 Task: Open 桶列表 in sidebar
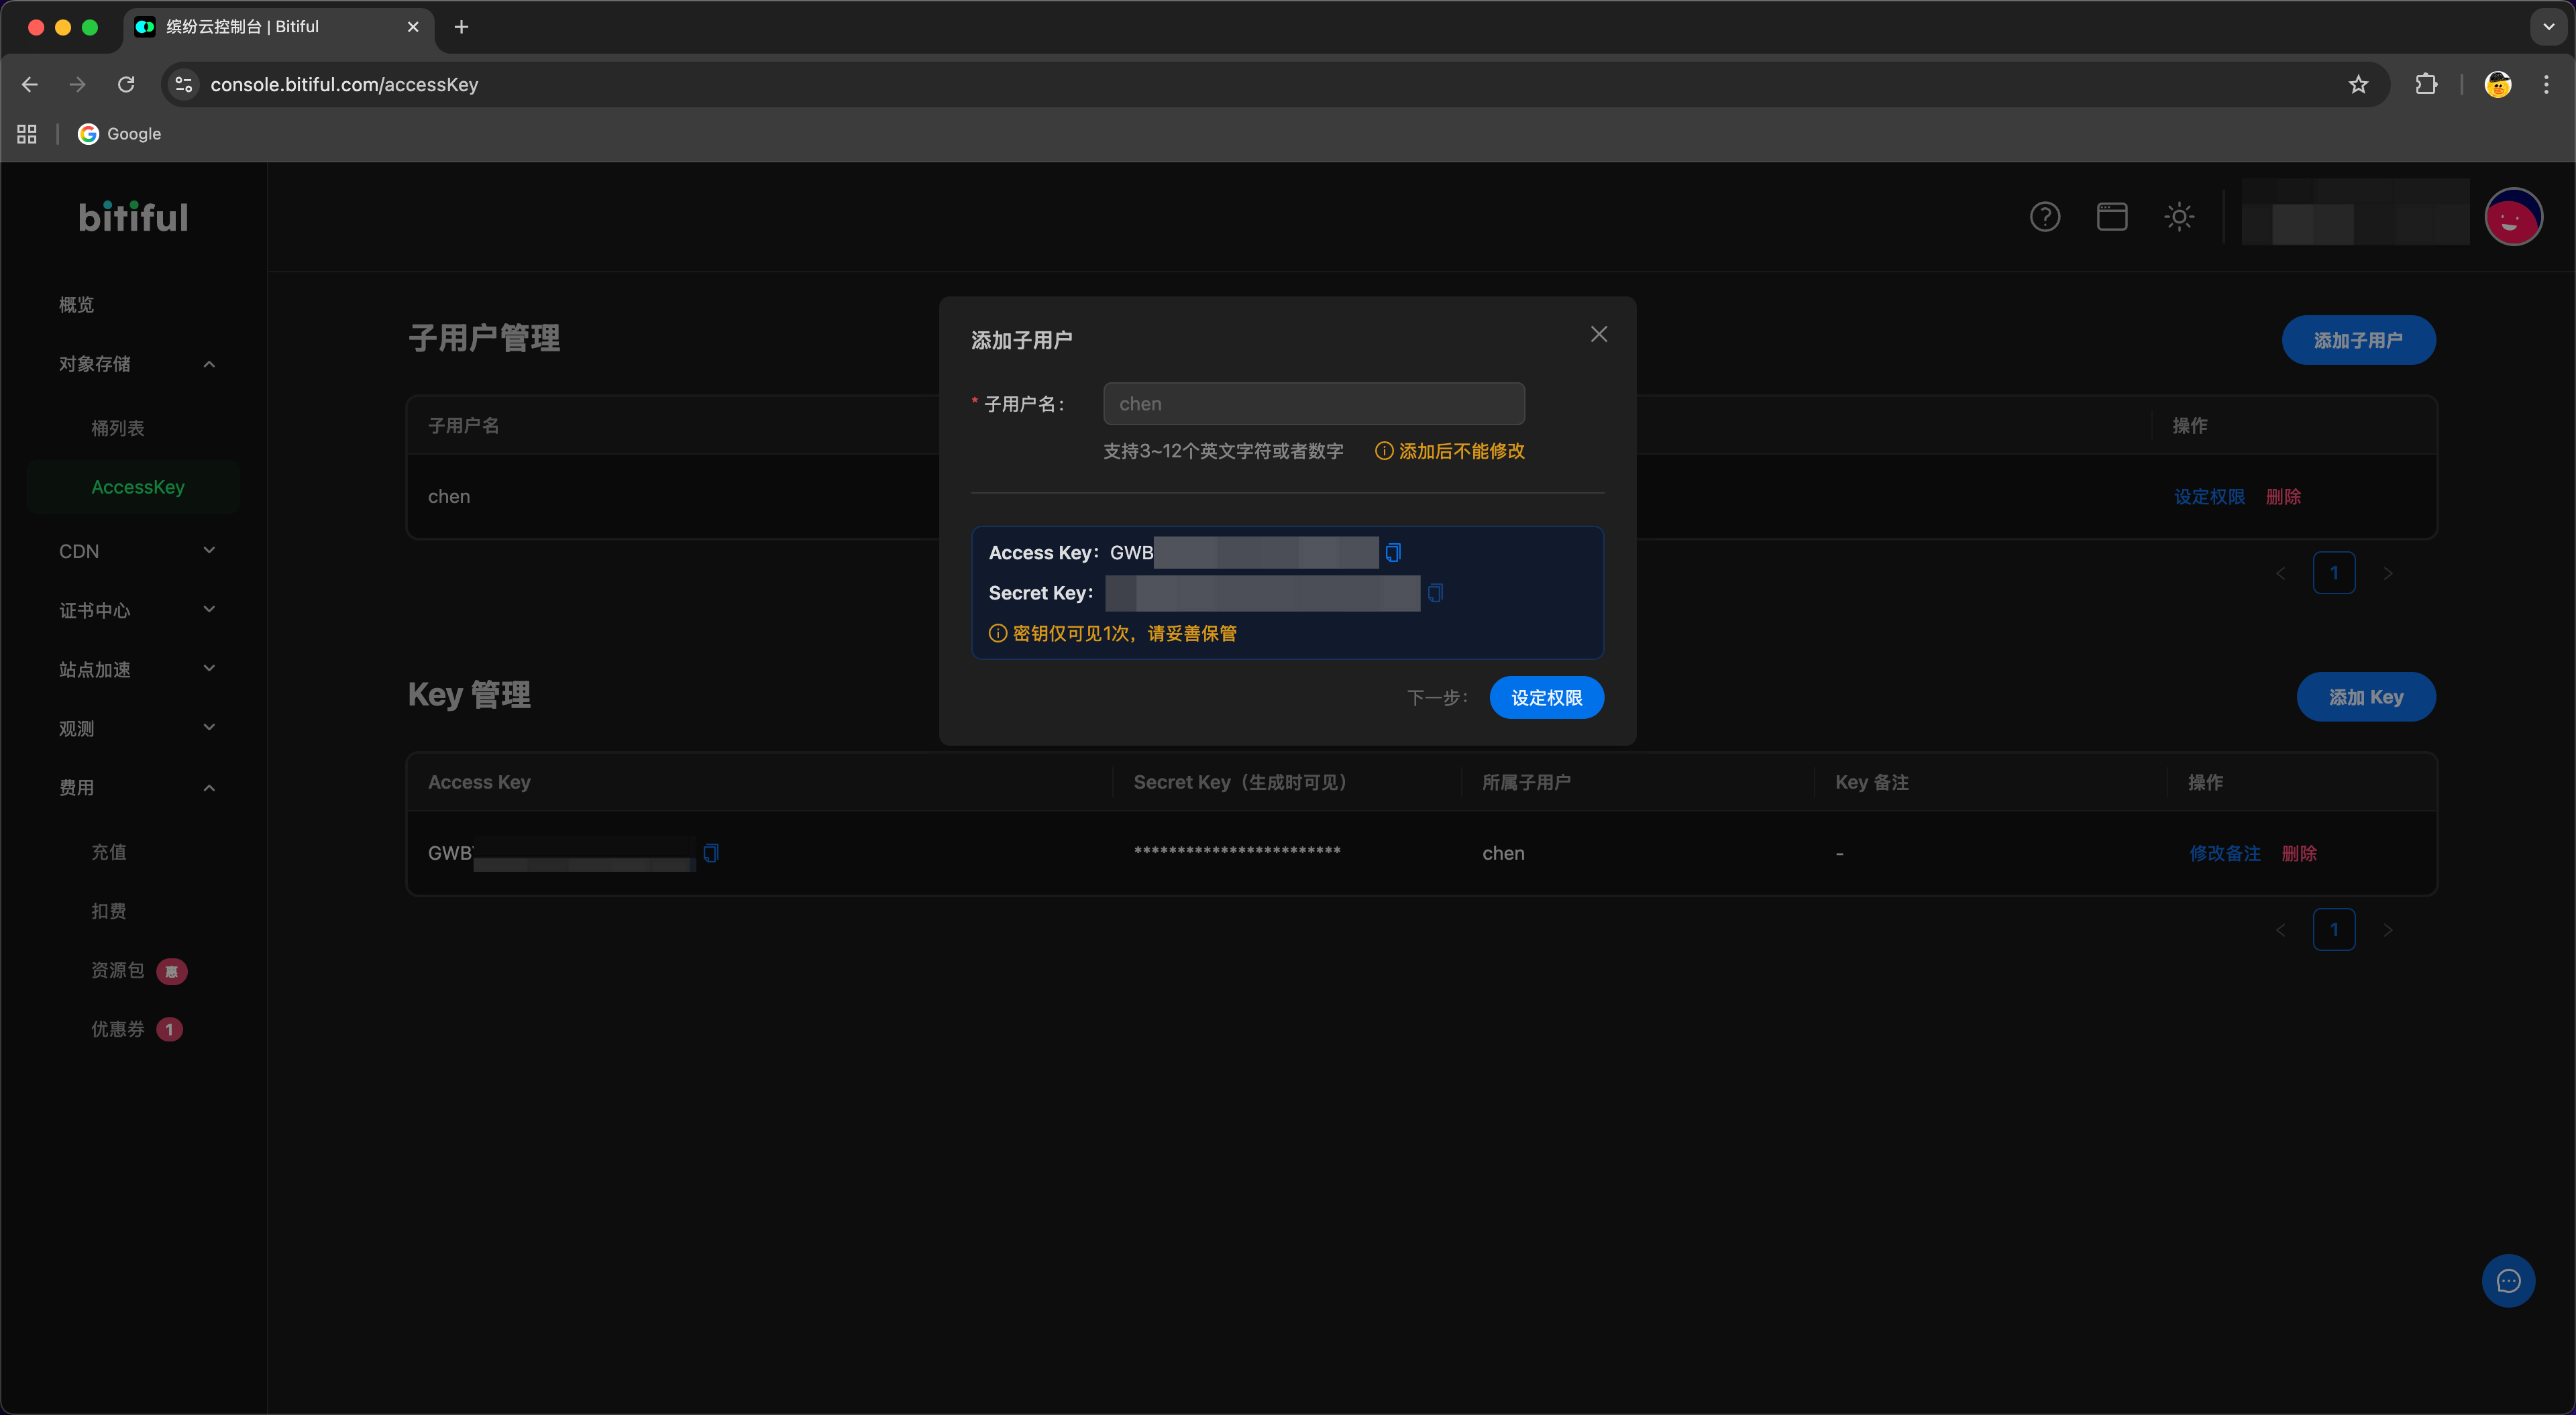coord(118,428)
